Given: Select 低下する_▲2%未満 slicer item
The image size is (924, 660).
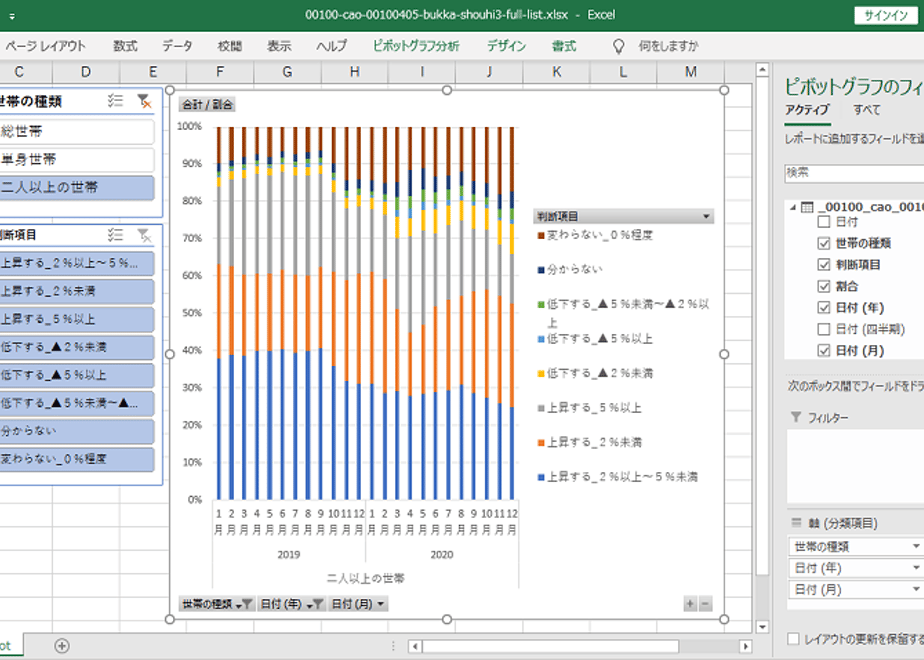Looking at the screenshot, I should pyautogui.click(x=77, y=347).
